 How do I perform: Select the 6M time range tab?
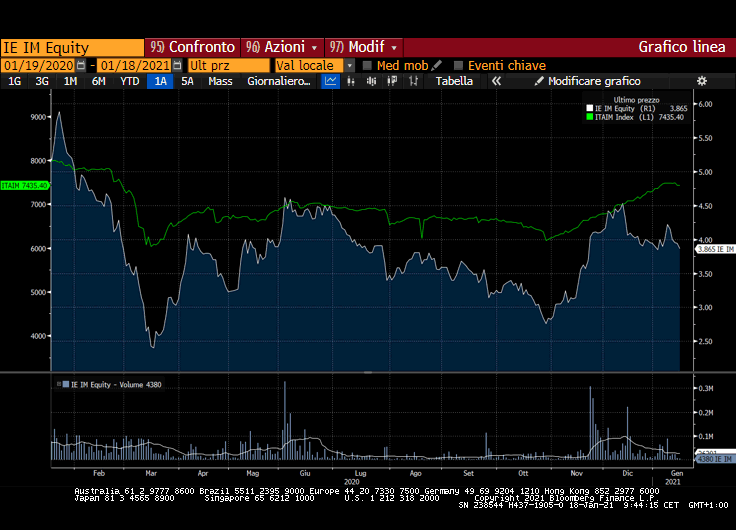99,81
